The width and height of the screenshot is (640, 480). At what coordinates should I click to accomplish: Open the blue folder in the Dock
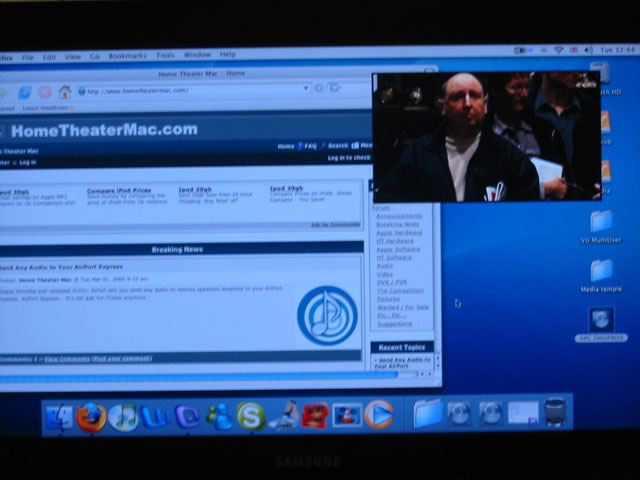click(427, 413)
